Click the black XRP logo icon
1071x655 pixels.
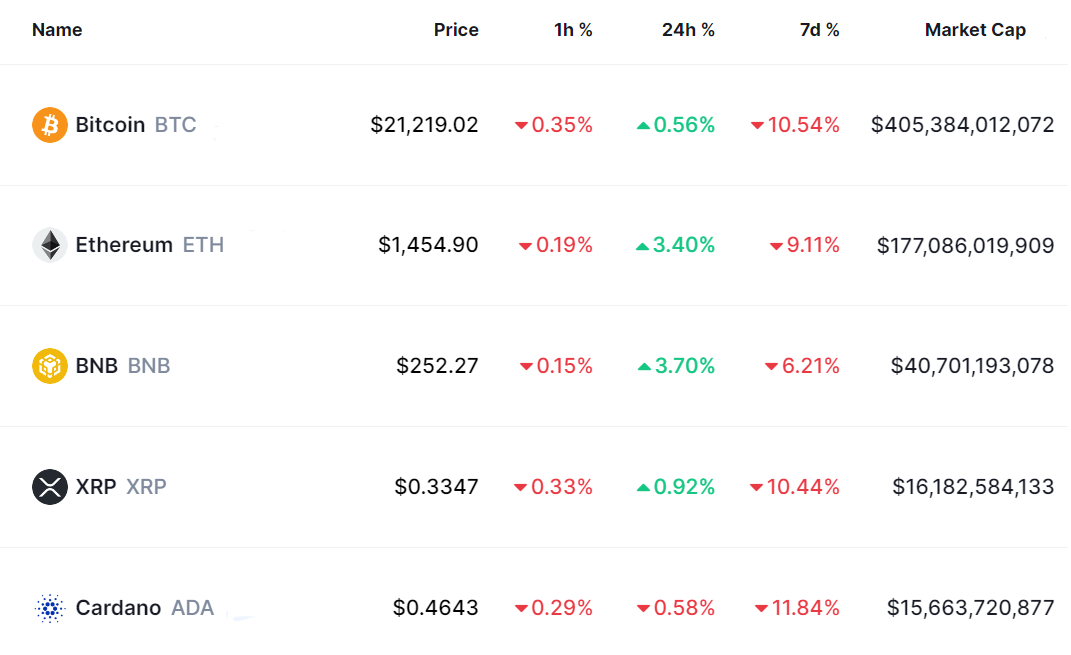click(x=50, y=487)
